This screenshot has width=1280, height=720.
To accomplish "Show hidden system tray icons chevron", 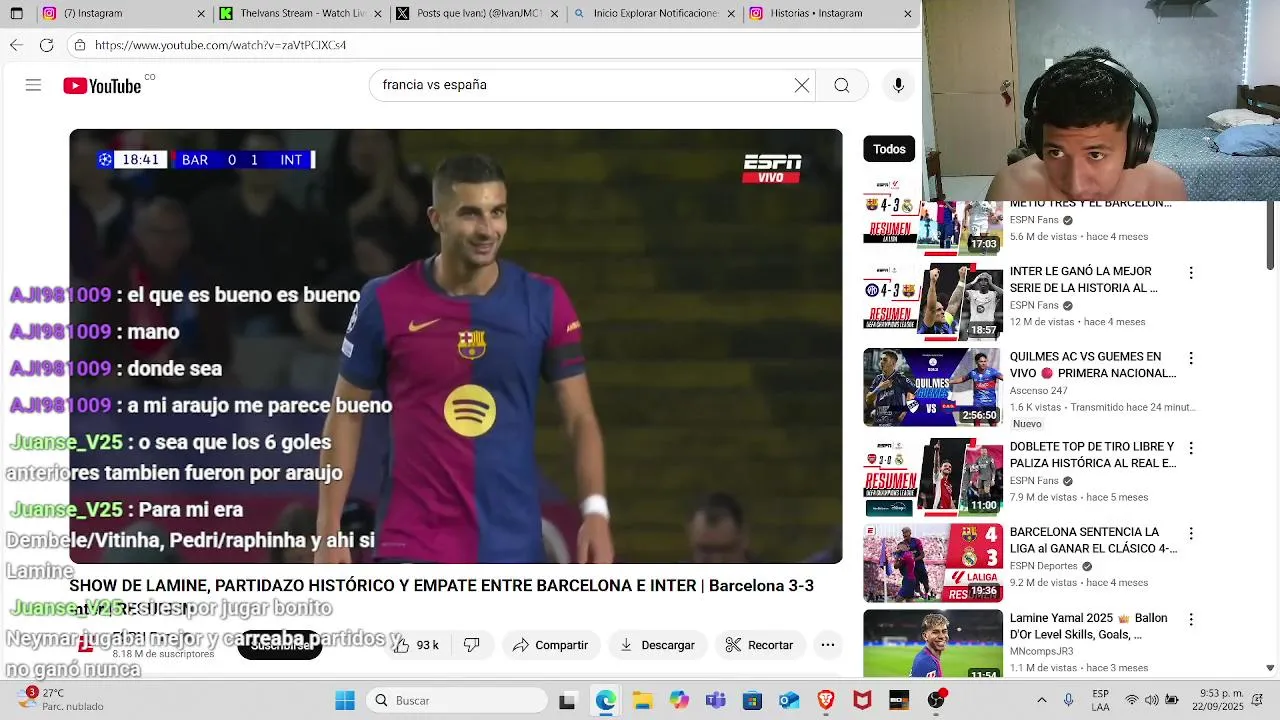I will pyautogui.click(x=1041, y=700).
